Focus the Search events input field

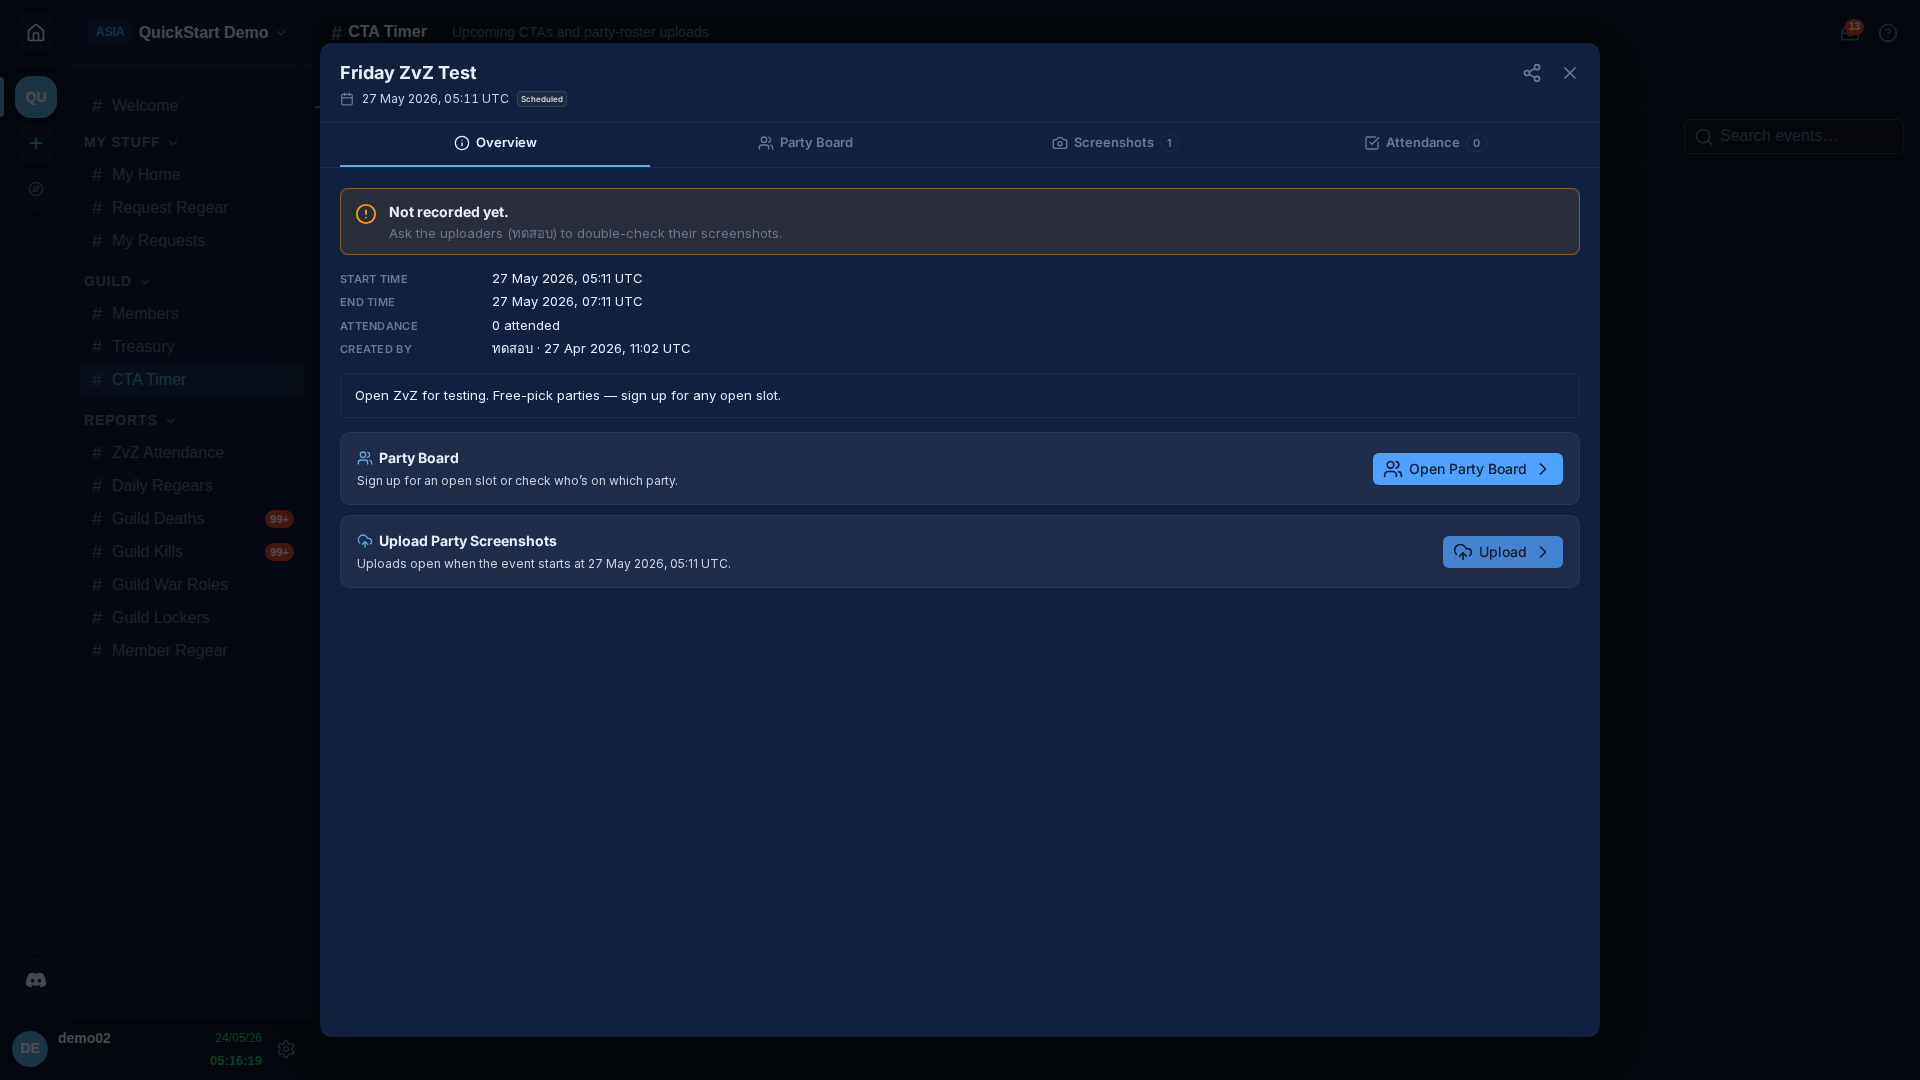(x=1793, y=136)
